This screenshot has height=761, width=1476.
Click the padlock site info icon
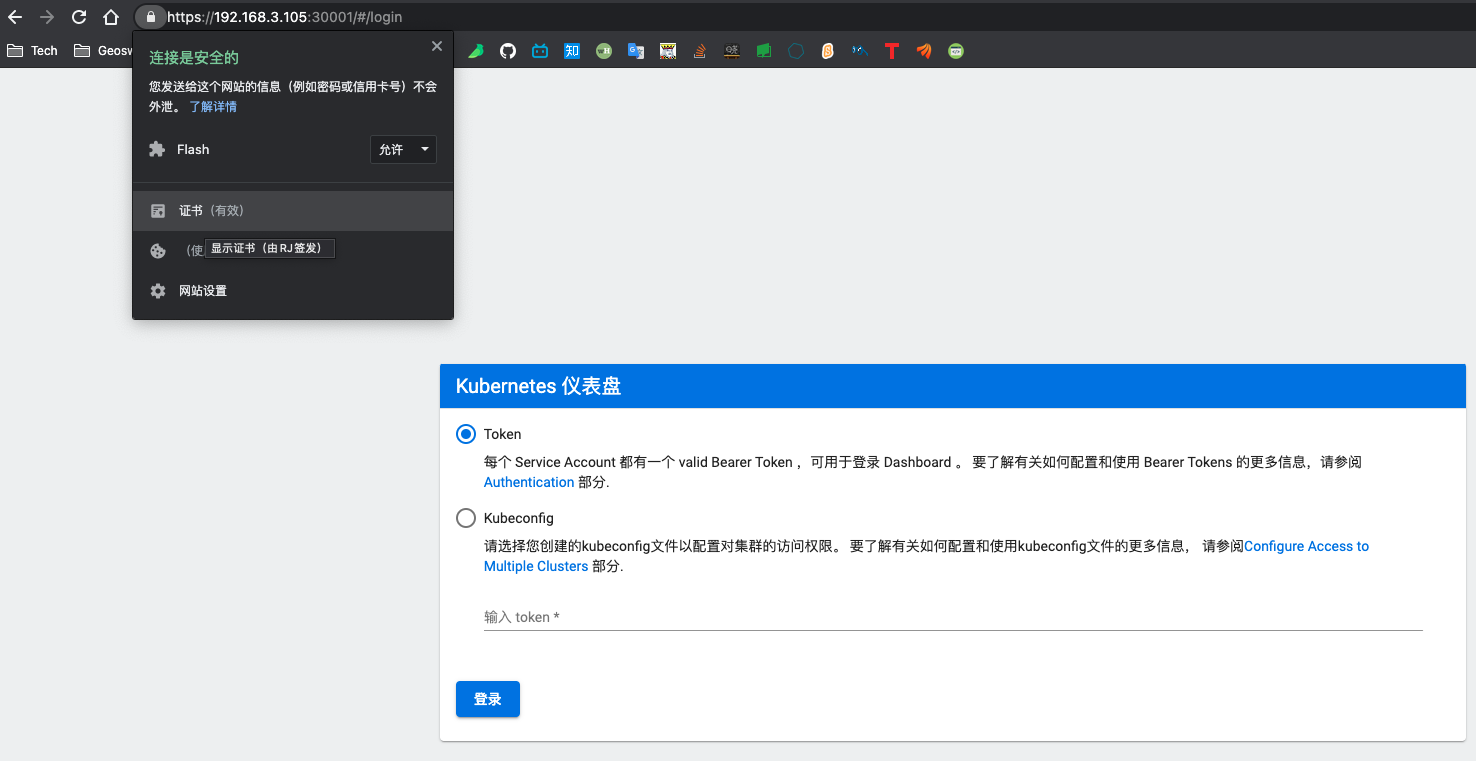click(x=150, y=17)
